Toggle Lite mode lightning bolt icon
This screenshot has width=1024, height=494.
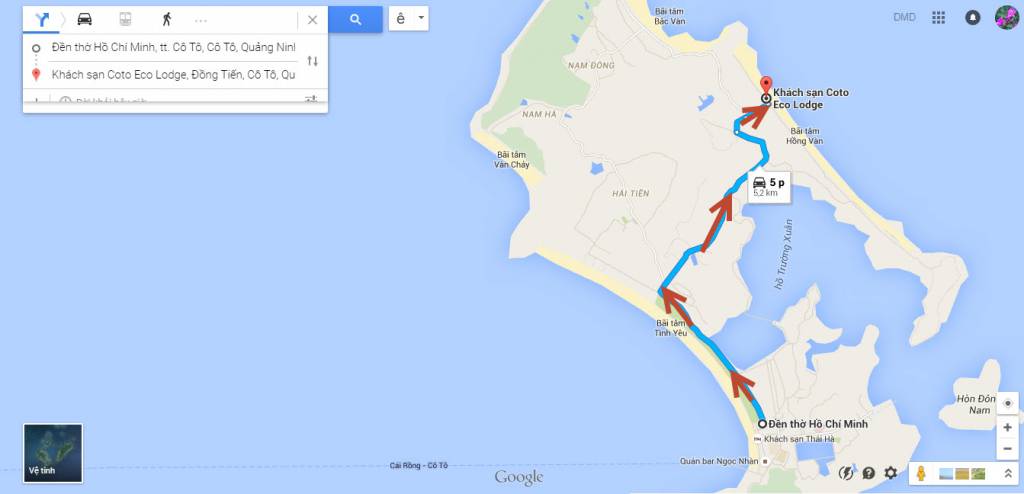pyautogui.click(x=846, y=472)
